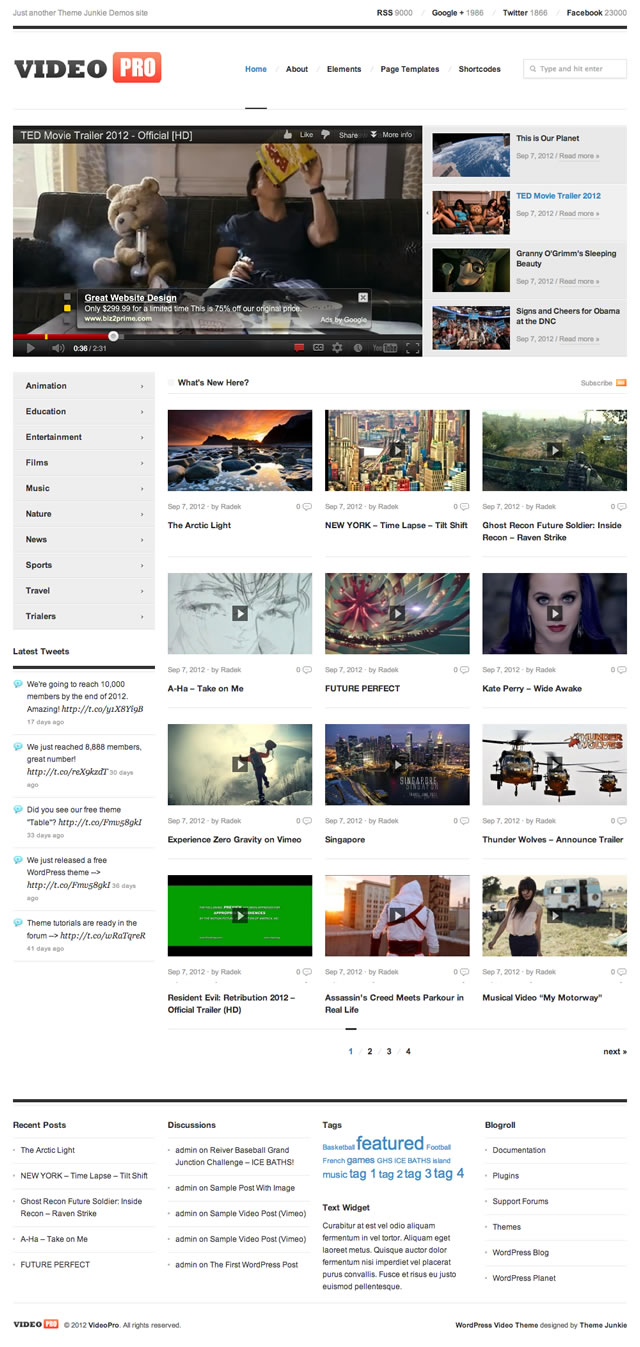This screenshot has width=640, height=1347.
Task: Dislike the video with thumbs down
Action: click(325, 134)
